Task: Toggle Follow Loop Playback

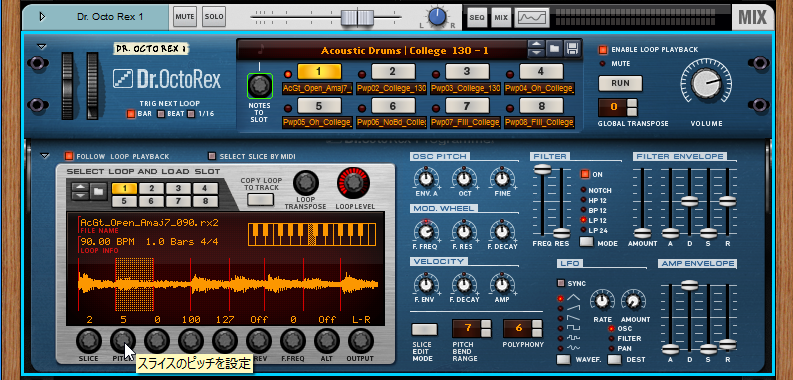Action: (x=69, y=156)
